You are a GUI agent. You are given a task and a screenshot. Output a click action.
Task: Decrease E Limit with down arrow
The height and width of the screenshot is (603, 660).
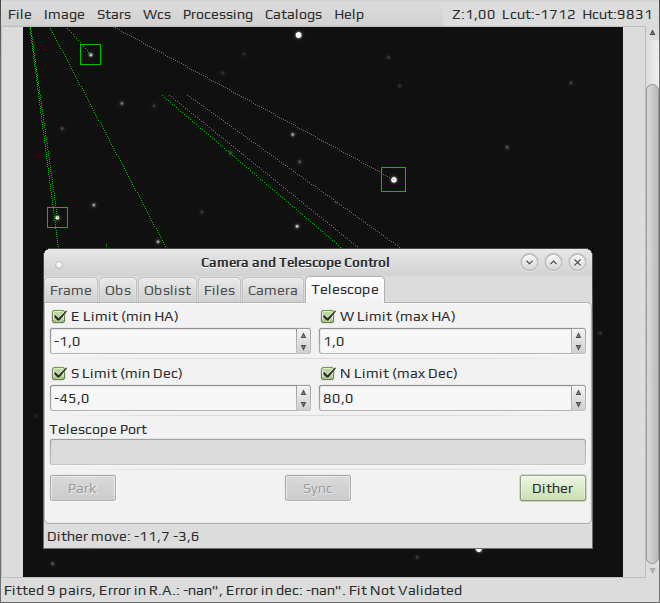[x=303, y=348]
